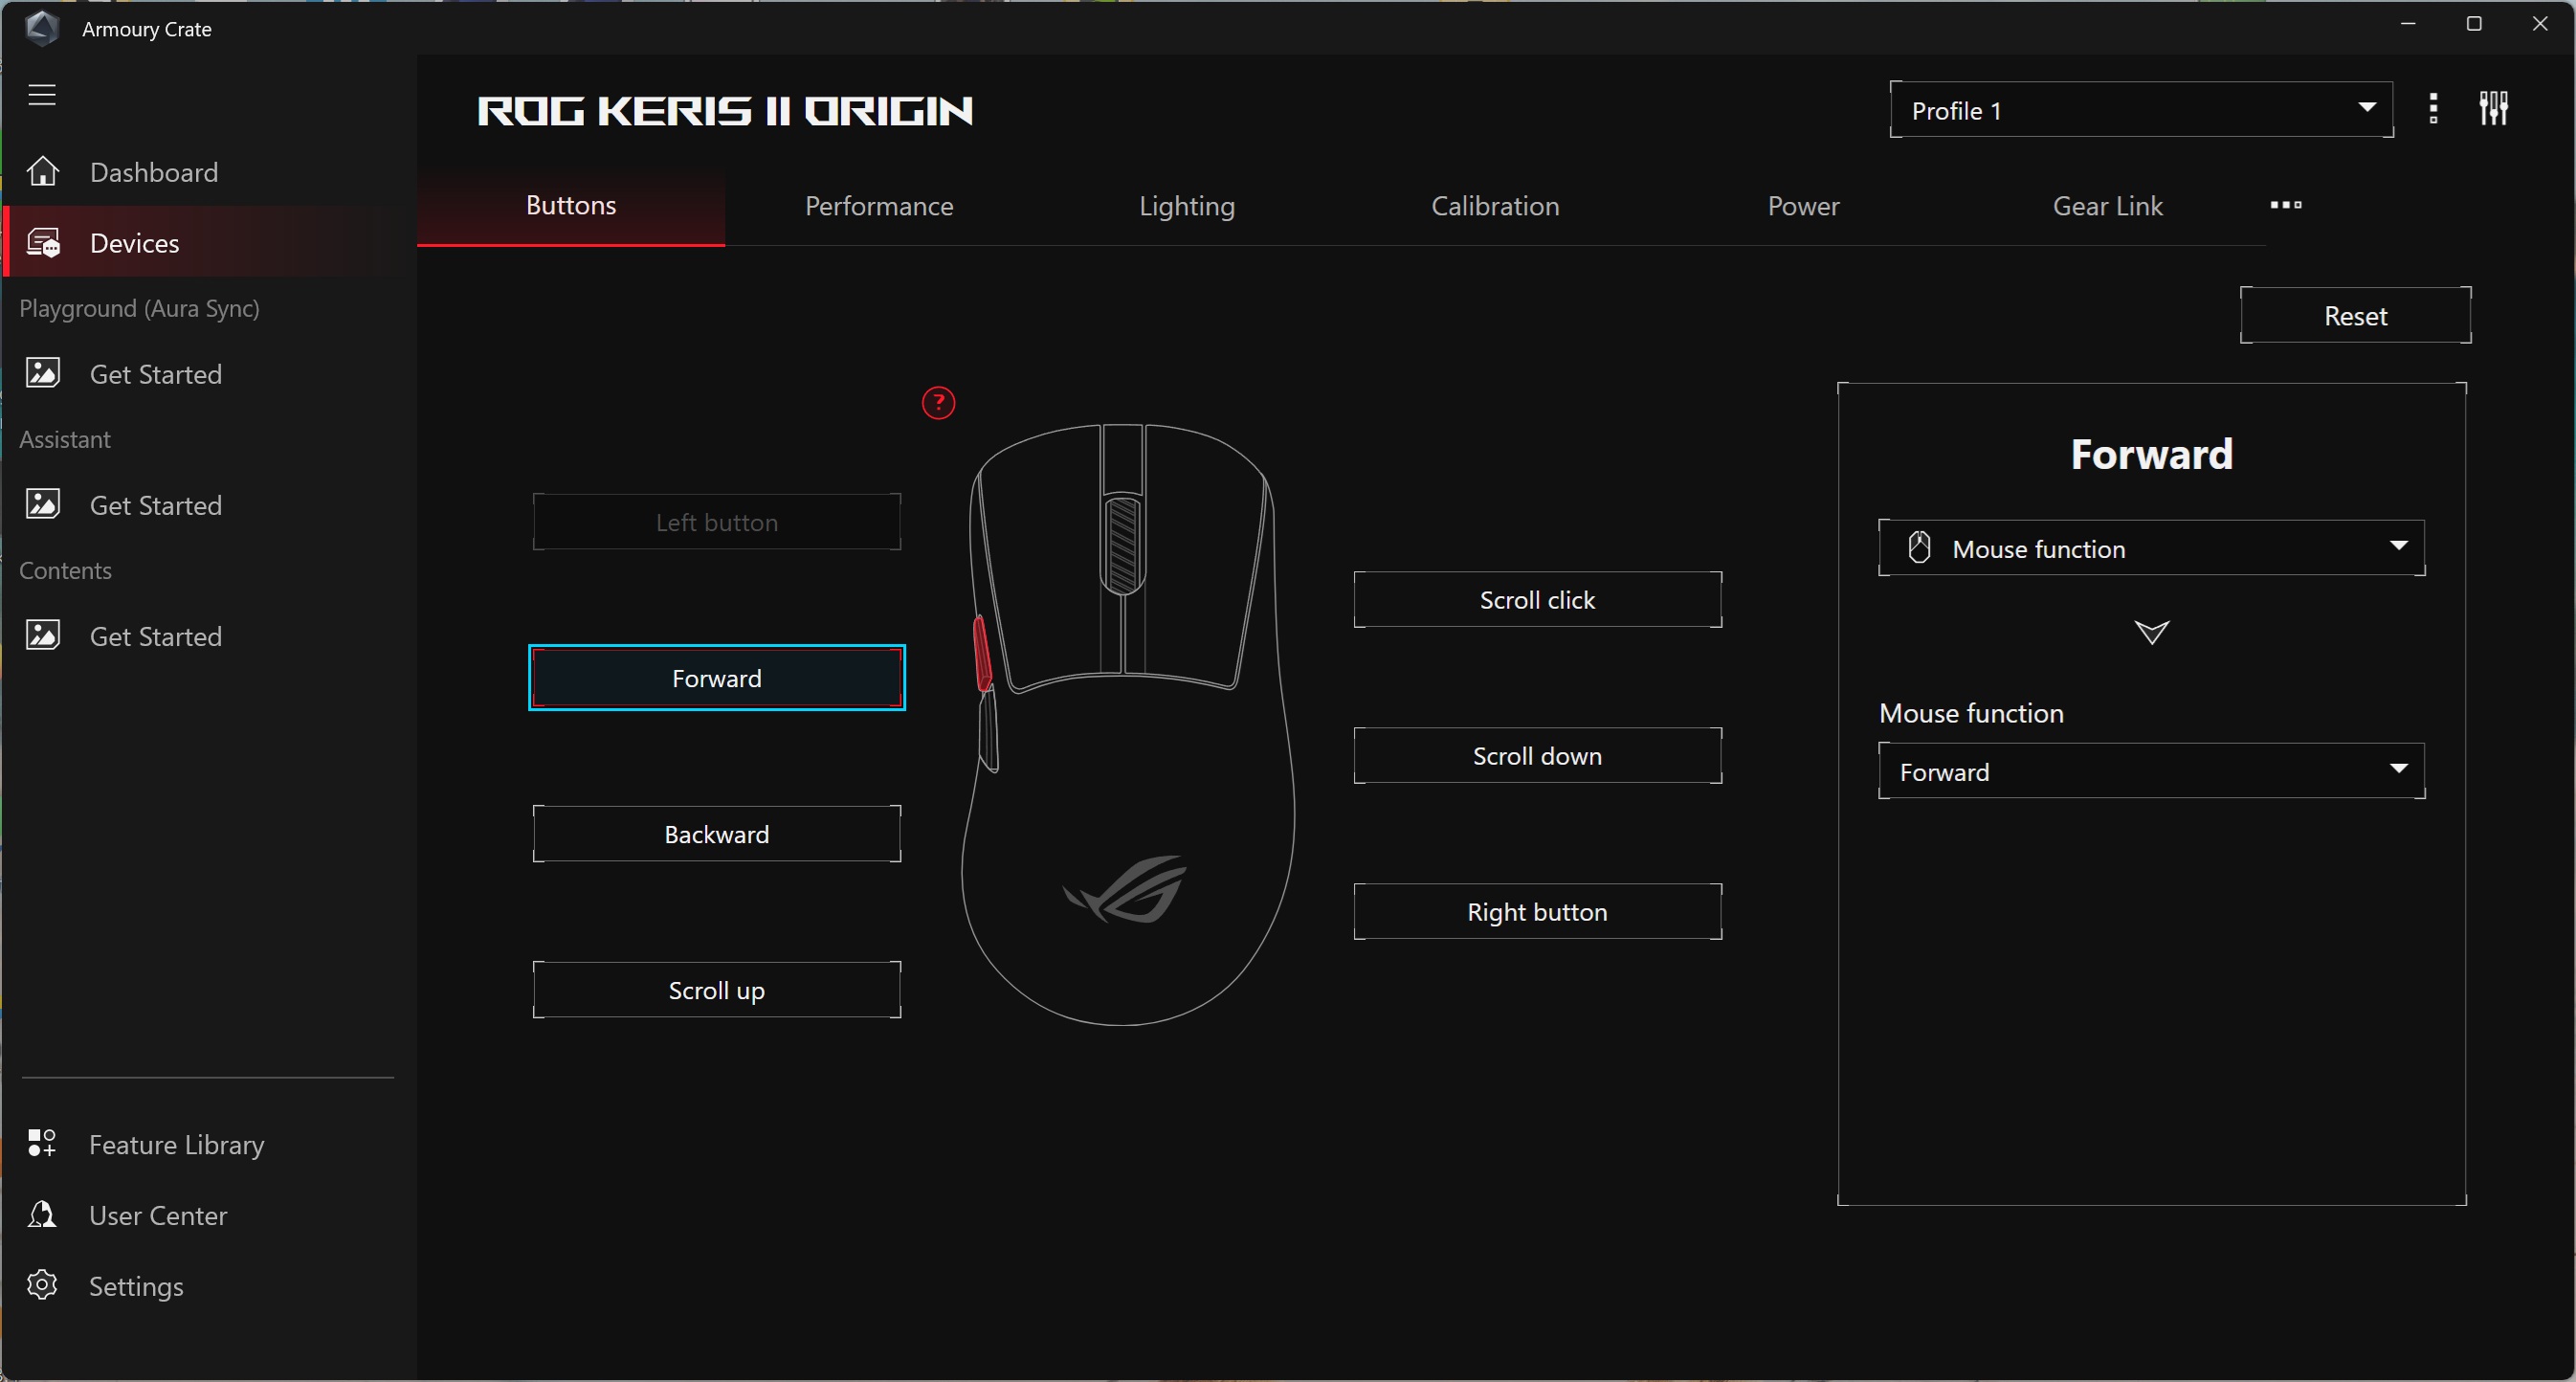Maximize the Armoury Crate window
Screen dimensions: 2576x1382
[x=2474, y=23]
